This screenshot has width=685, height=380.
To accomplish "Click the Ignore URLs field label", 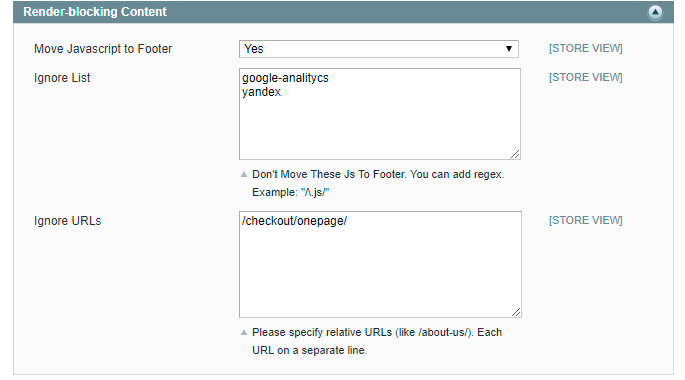I will pyautogui.click(x=67, y=221).
